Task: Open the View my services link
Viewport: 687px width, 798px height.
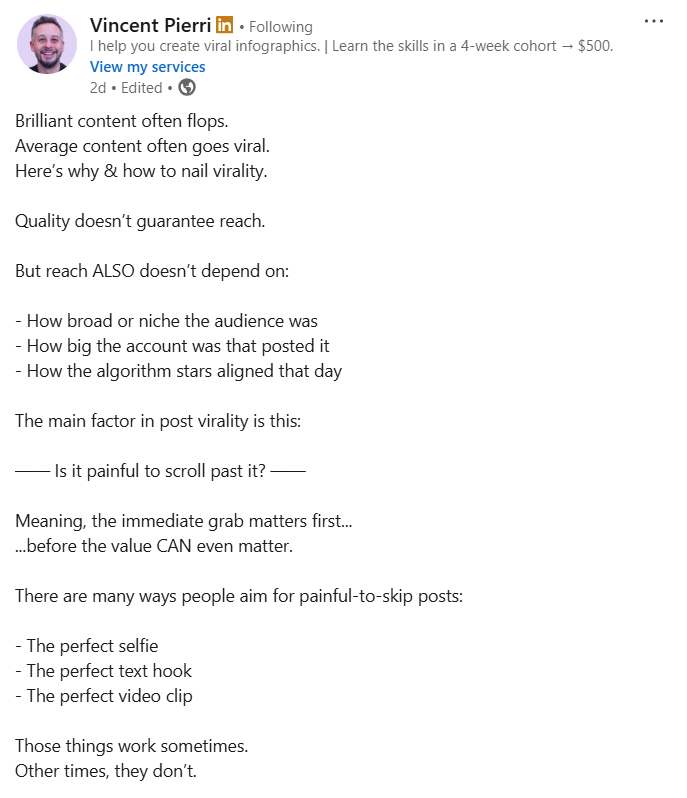Action: 147,67
